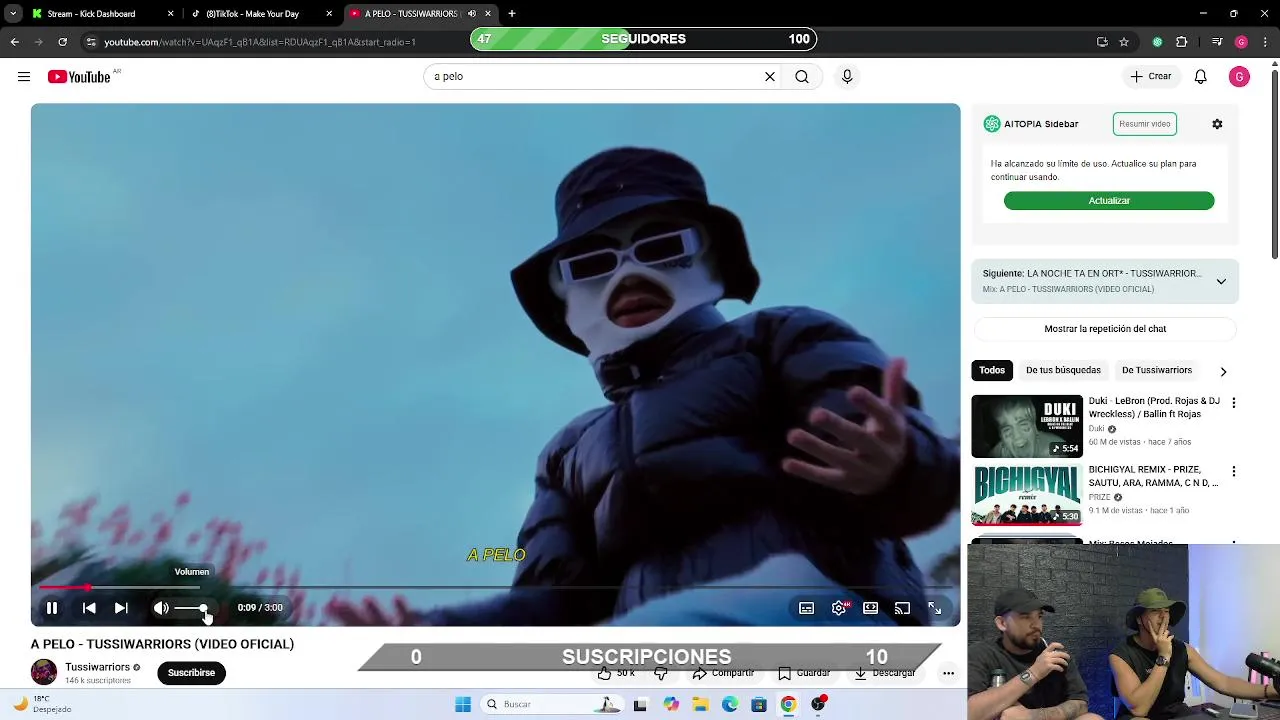1280x720 pixels.
Task: Open the Tussiwarriors channel name link
Action: pyautogui.click(x=97, y=667)
